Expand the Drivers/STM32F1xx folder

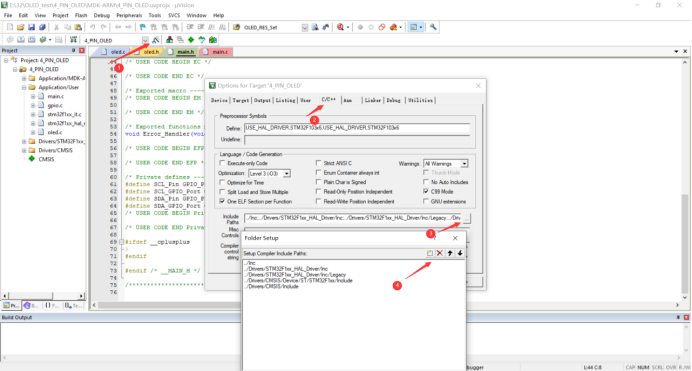(x=24, y=141)
